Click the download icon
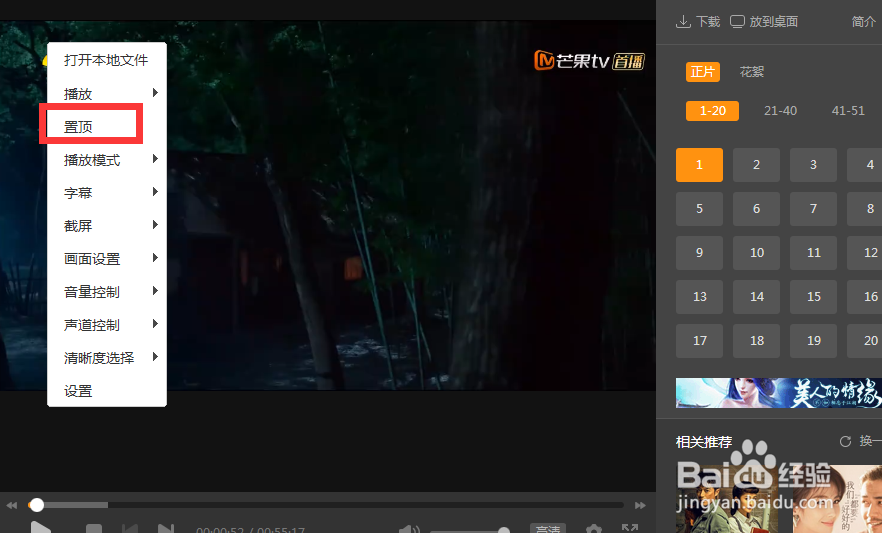The width and height of the screenshot is (882, 533). pos(683,22)
